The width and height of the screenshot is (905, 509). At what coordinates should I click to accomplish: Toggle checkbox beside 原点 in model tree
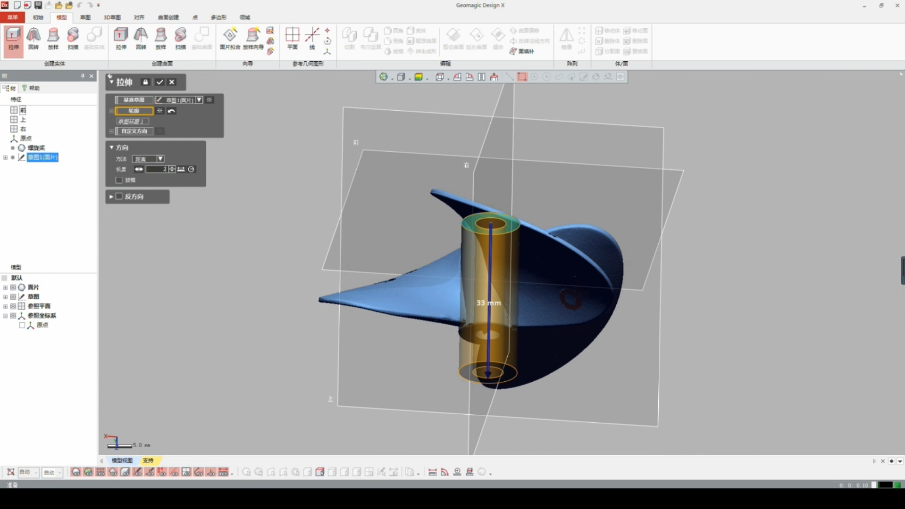coord(22,325)
